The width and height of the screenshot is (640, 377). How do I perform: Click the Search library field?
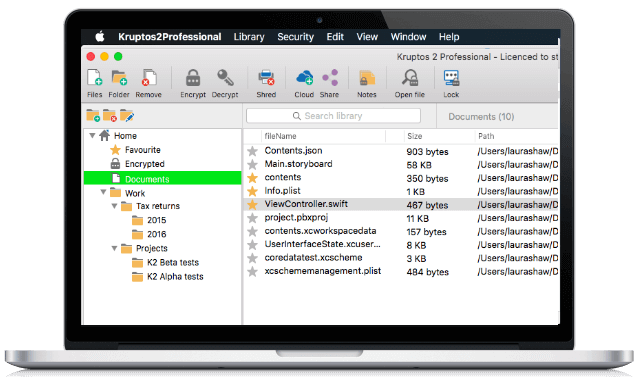tap(333, 116)
